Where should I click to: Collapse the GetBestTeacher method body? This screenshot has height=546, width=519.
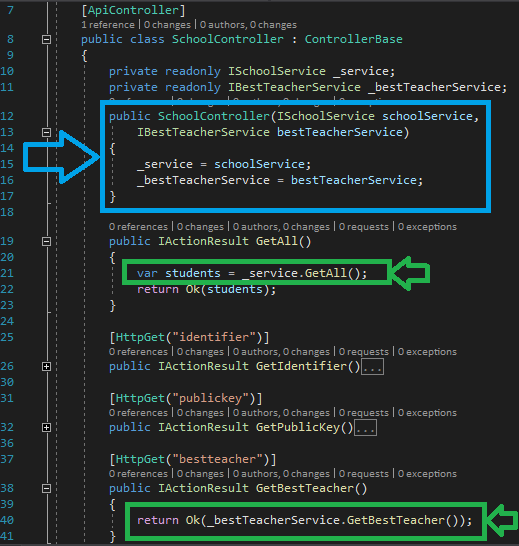pos(46,489)
